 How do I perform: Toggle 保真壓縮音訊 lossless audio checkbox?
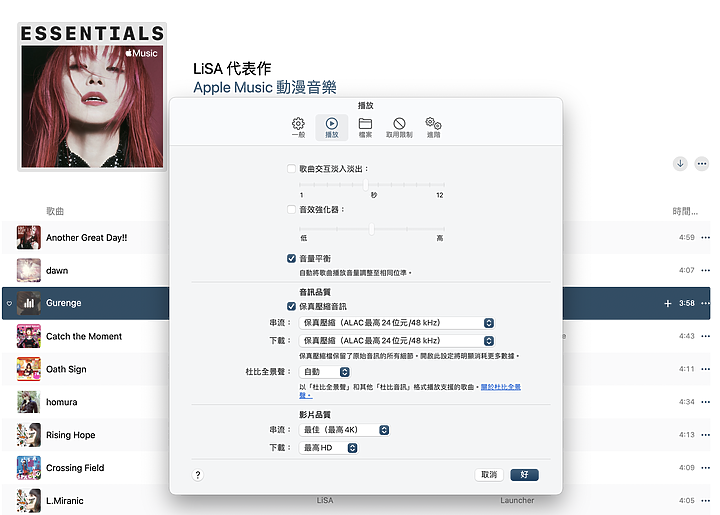pos(291,306)
